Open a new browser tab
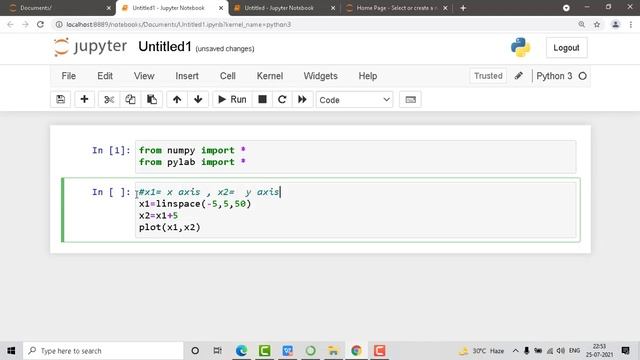The width and height of the screenshot is (640, 360). pyautogui.click(x=463, y=8)
